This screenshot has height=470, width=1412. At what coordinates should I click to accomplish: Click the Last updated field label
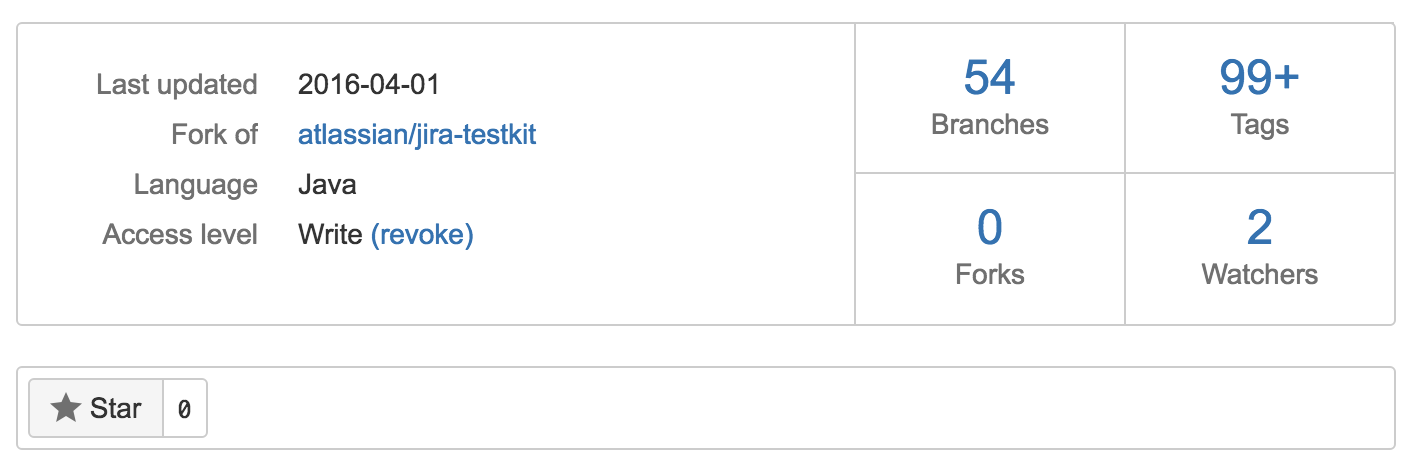click(x=177, y=85)
